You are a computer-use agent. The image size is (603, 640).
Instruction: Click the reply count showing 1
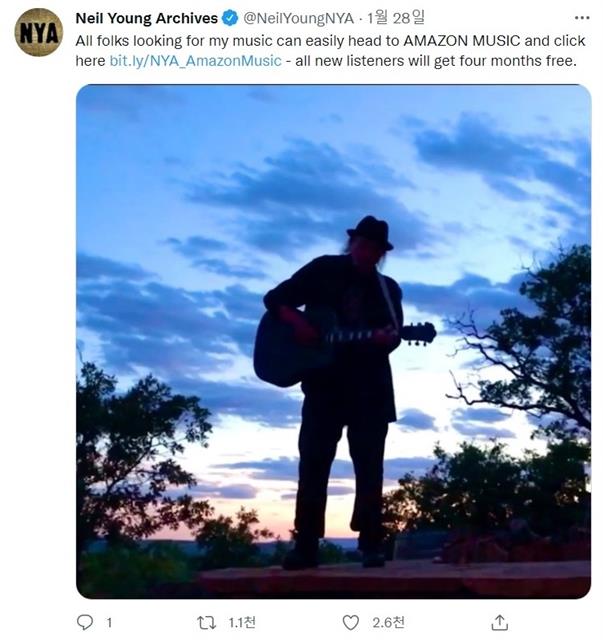[x=109, y=623]
